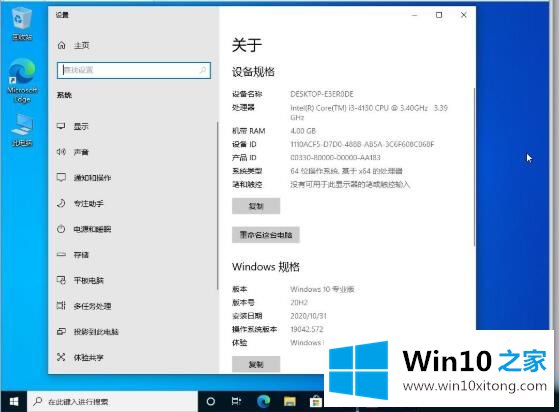Select the Microsoft Edge desktop shortcut
The width and height of the screenshot is (559, 412).
coord(22,81)
